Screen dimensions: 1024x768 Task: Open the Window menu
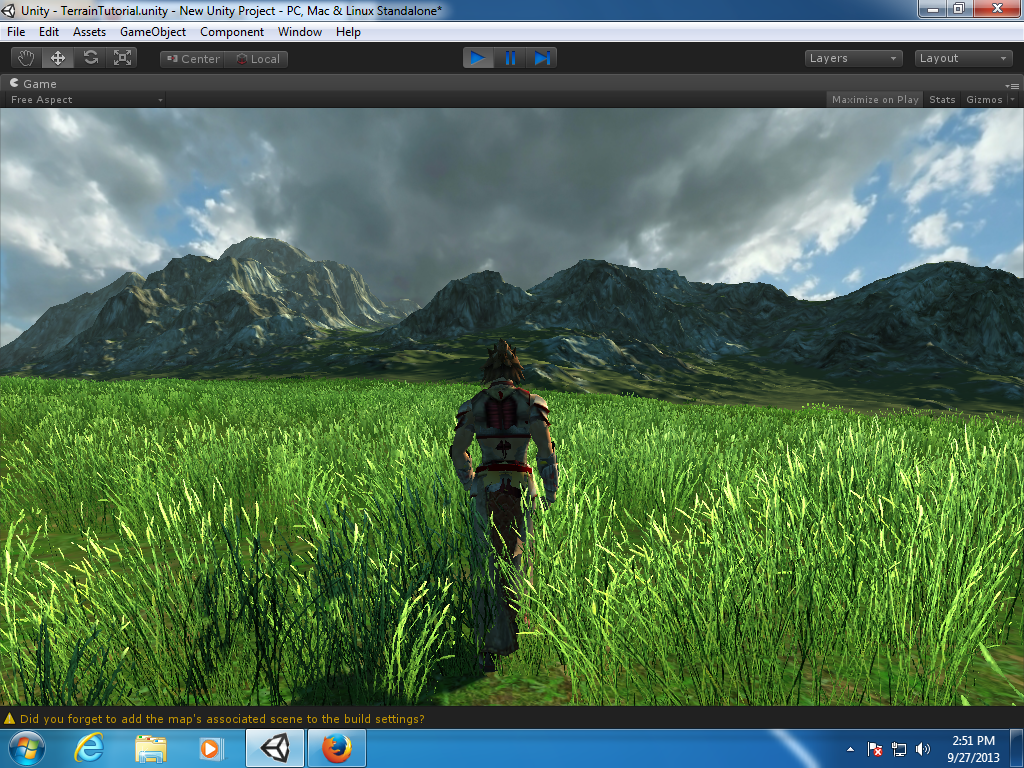pos(300,32)
